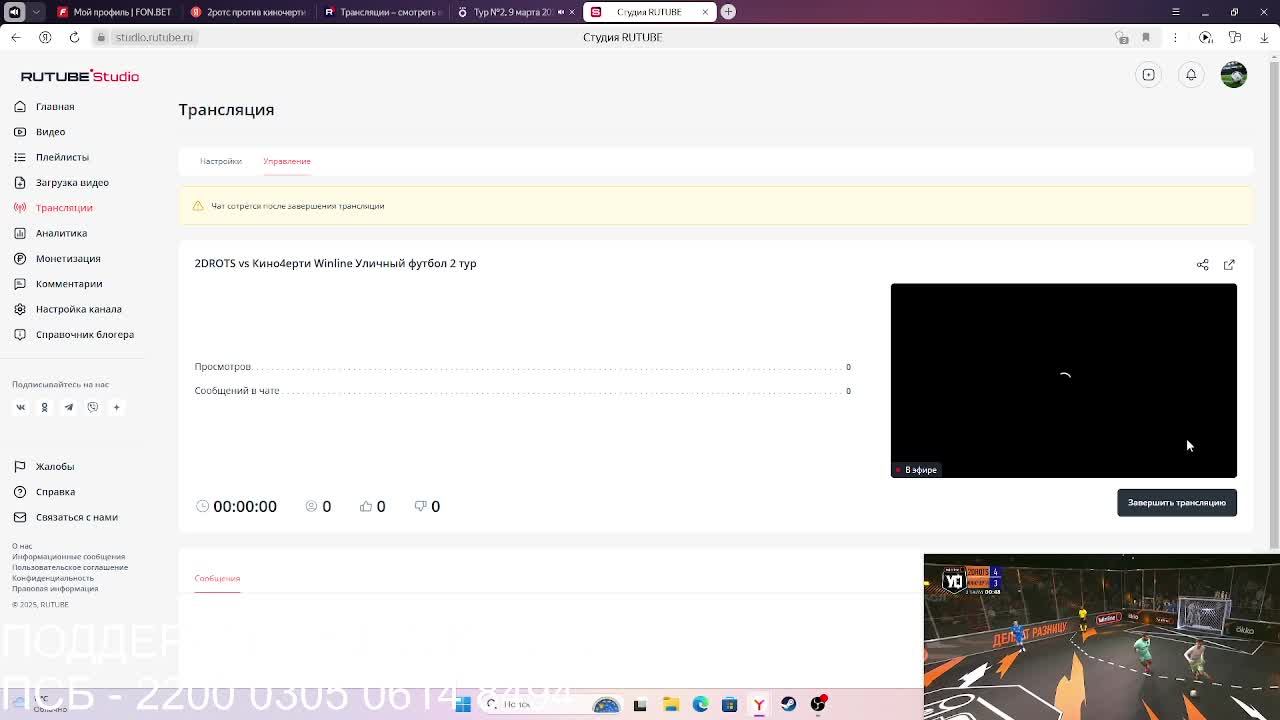Click the home icon beside Главная
The height and width of the screenshot is (720, 1280).
(x=20, y=106)
